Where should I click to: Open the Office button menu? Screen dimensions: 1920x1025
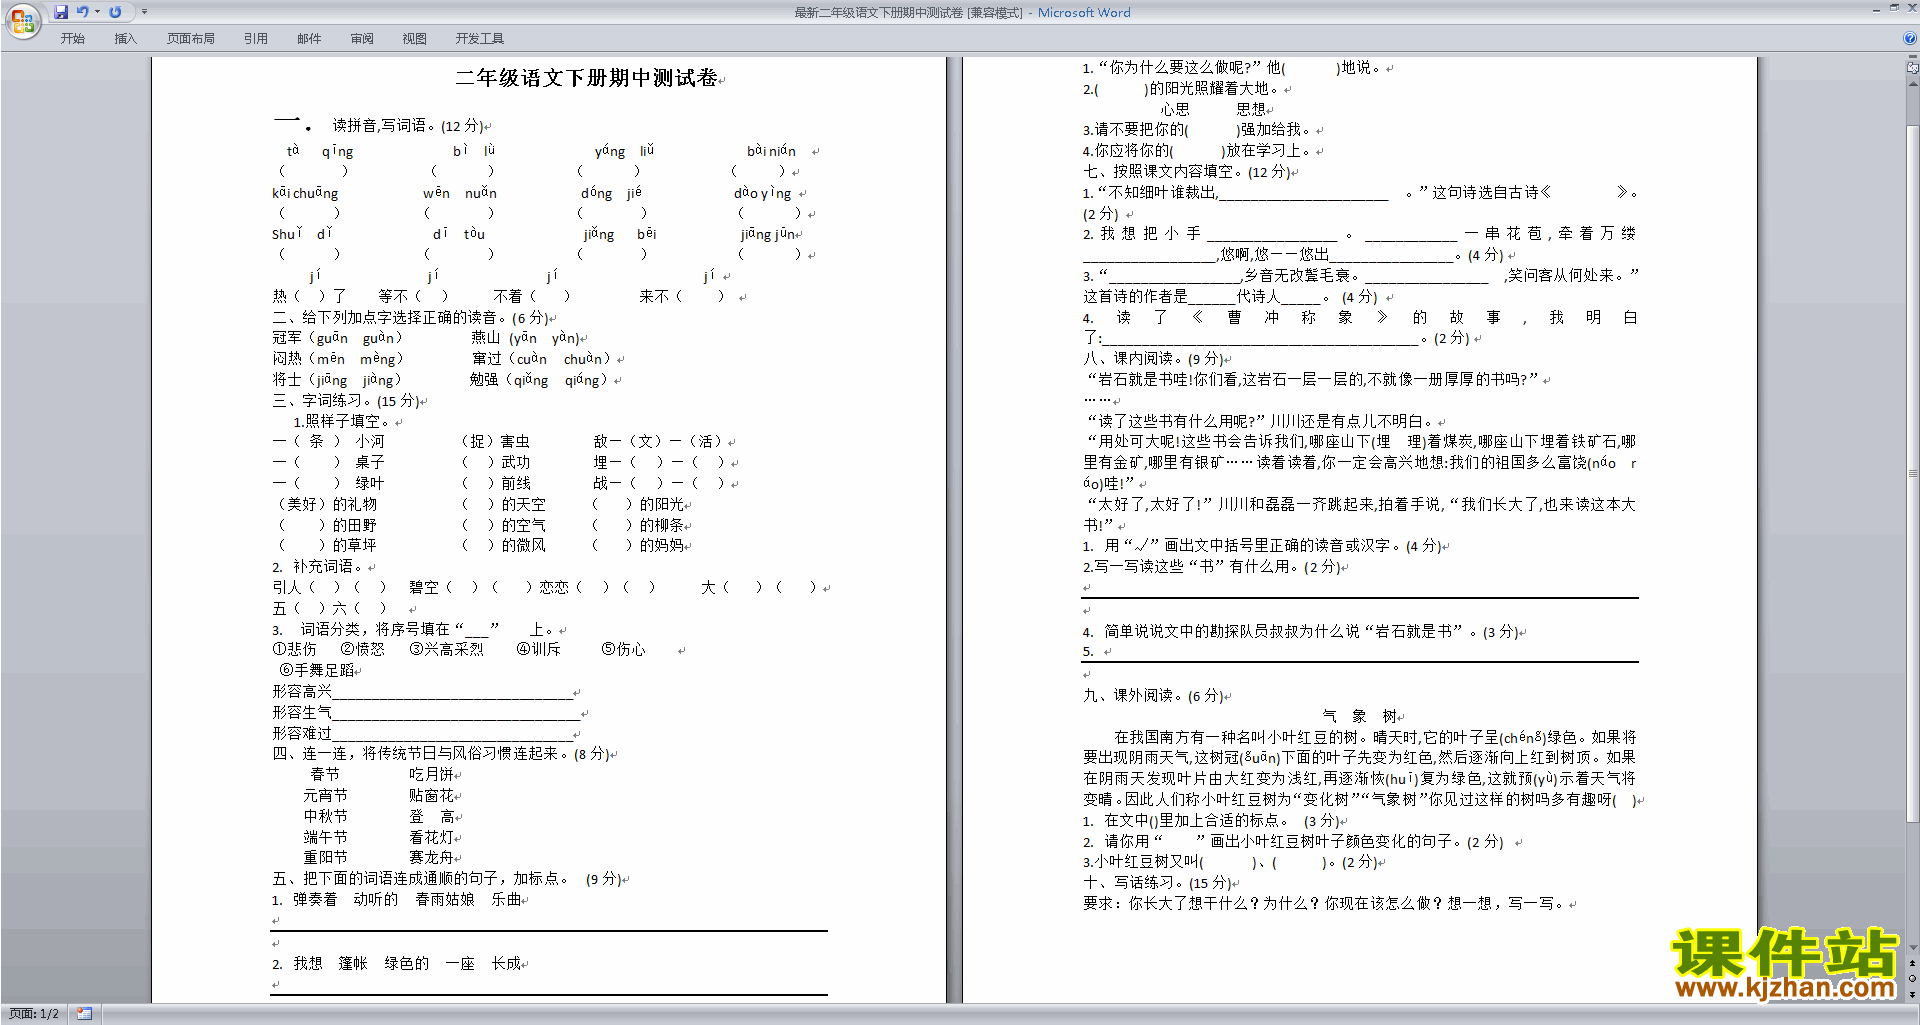[x=22, y=20]
